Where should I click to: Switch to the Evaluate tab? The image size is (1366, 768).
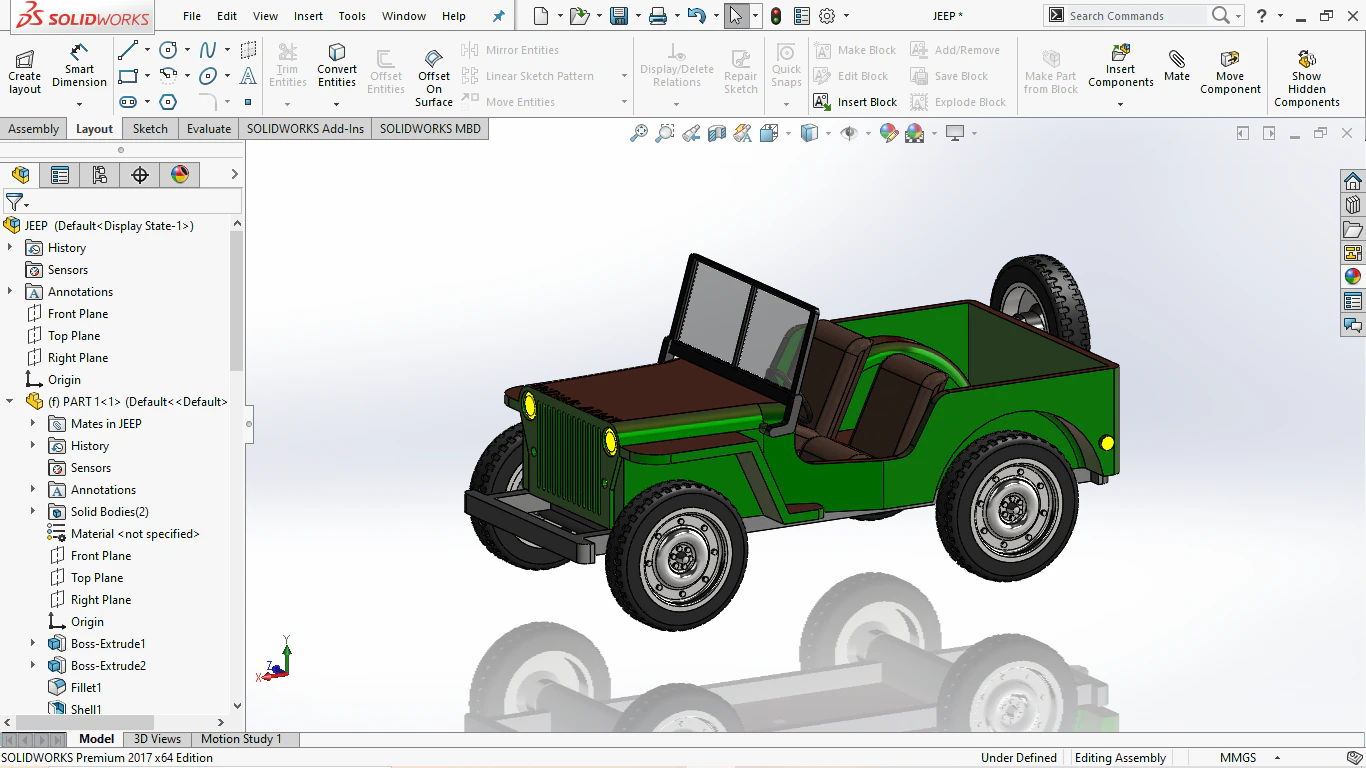coord(209,128)
